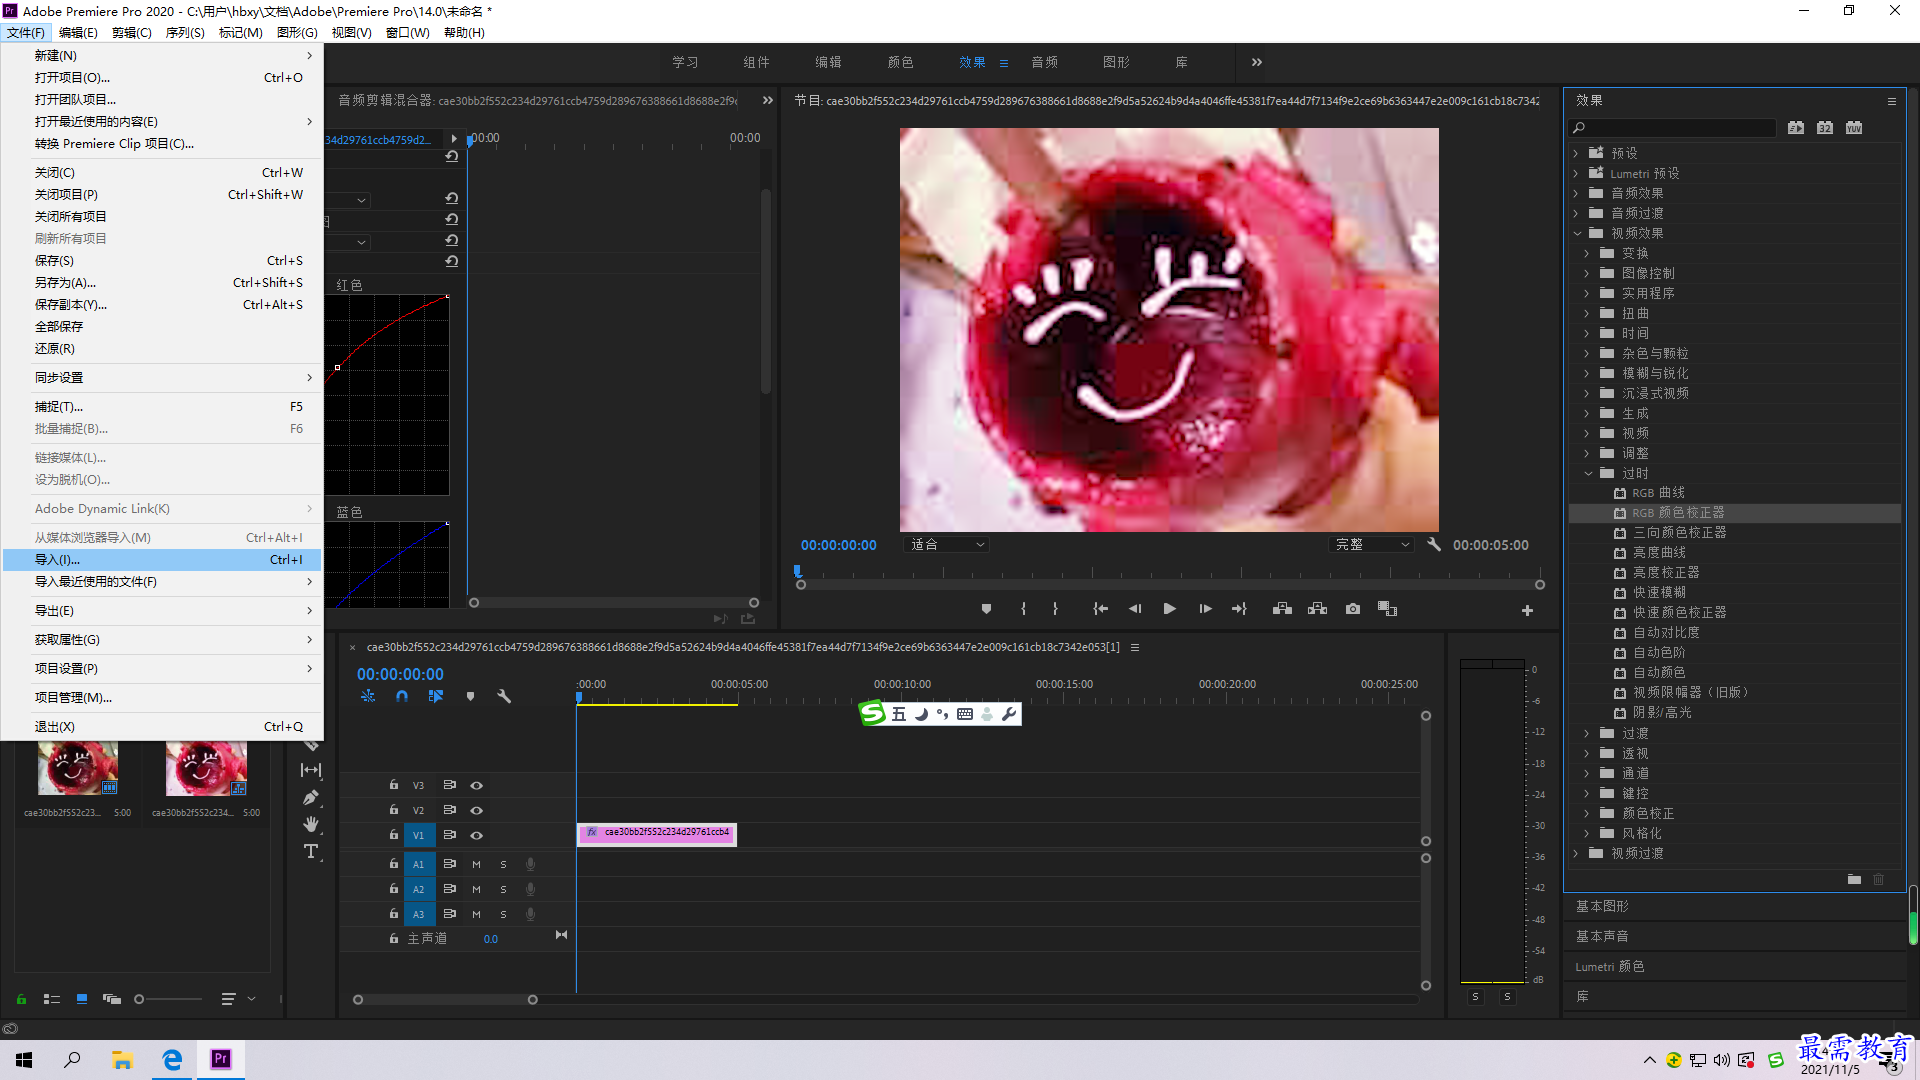Go to Out point in Program monitor
1920x1080 pixels.
coord(1239,609)
